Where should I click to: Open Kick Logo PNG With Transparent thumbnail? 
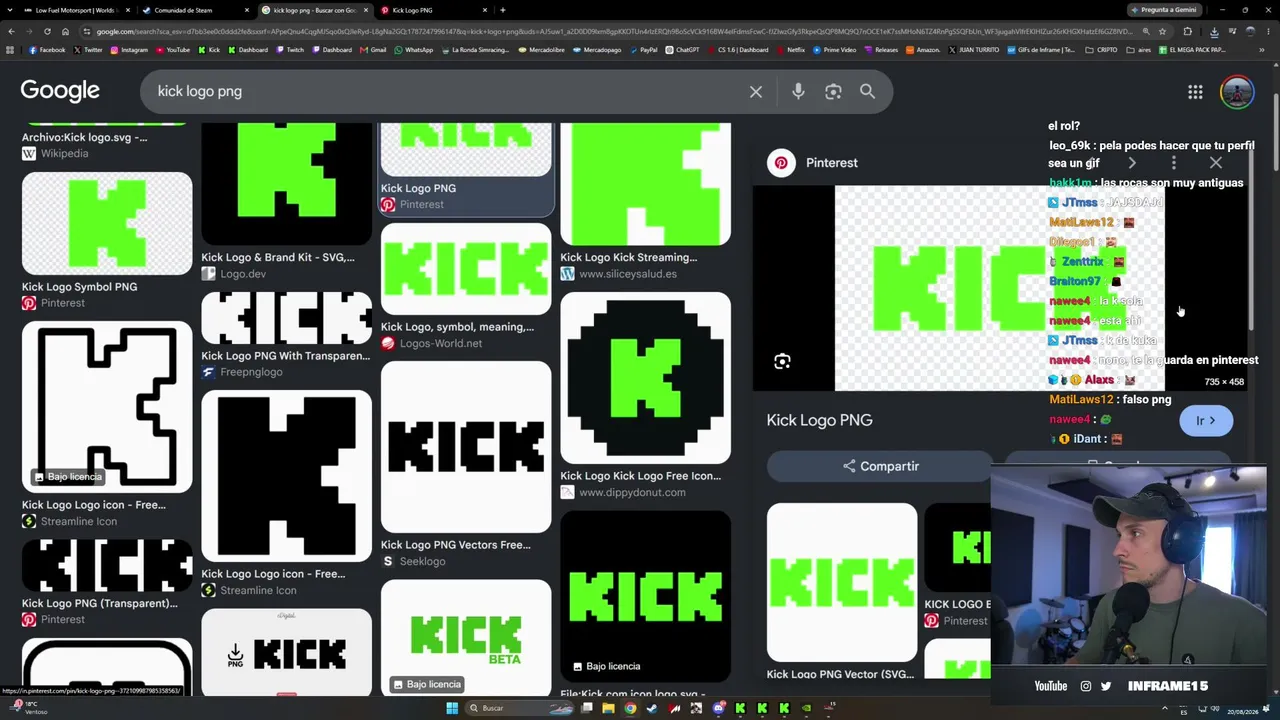(286, 317)
